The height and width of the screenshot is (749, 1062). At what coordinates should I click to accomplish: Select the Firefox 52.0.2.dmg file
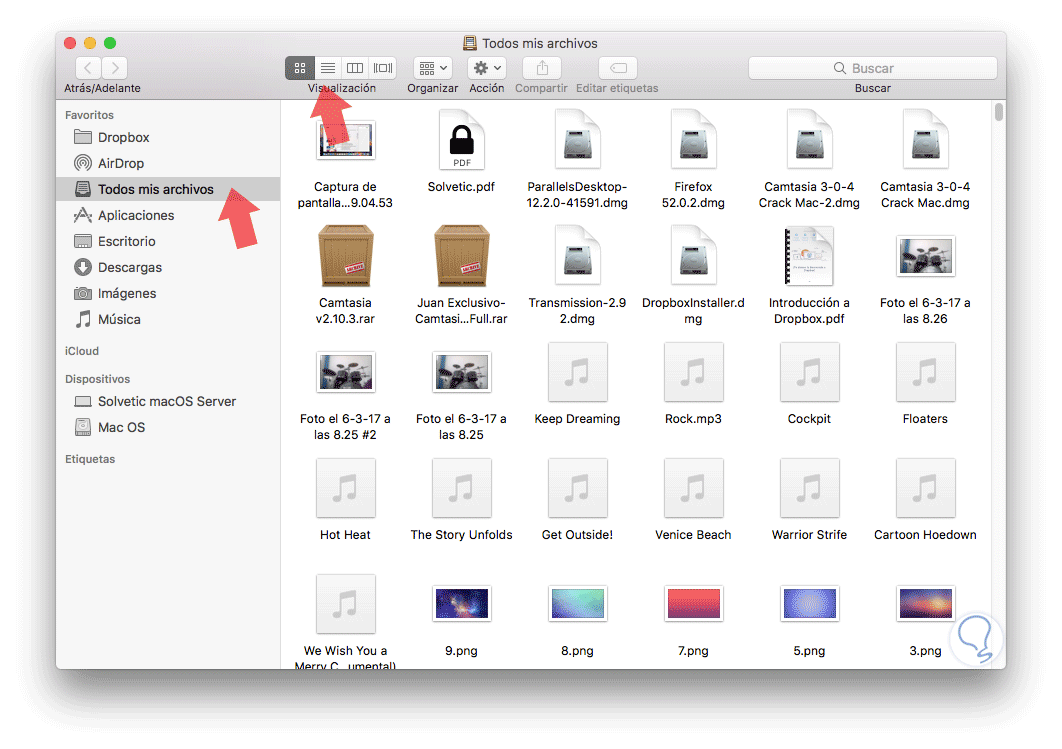pyautogui.click(x=694, y=140)
